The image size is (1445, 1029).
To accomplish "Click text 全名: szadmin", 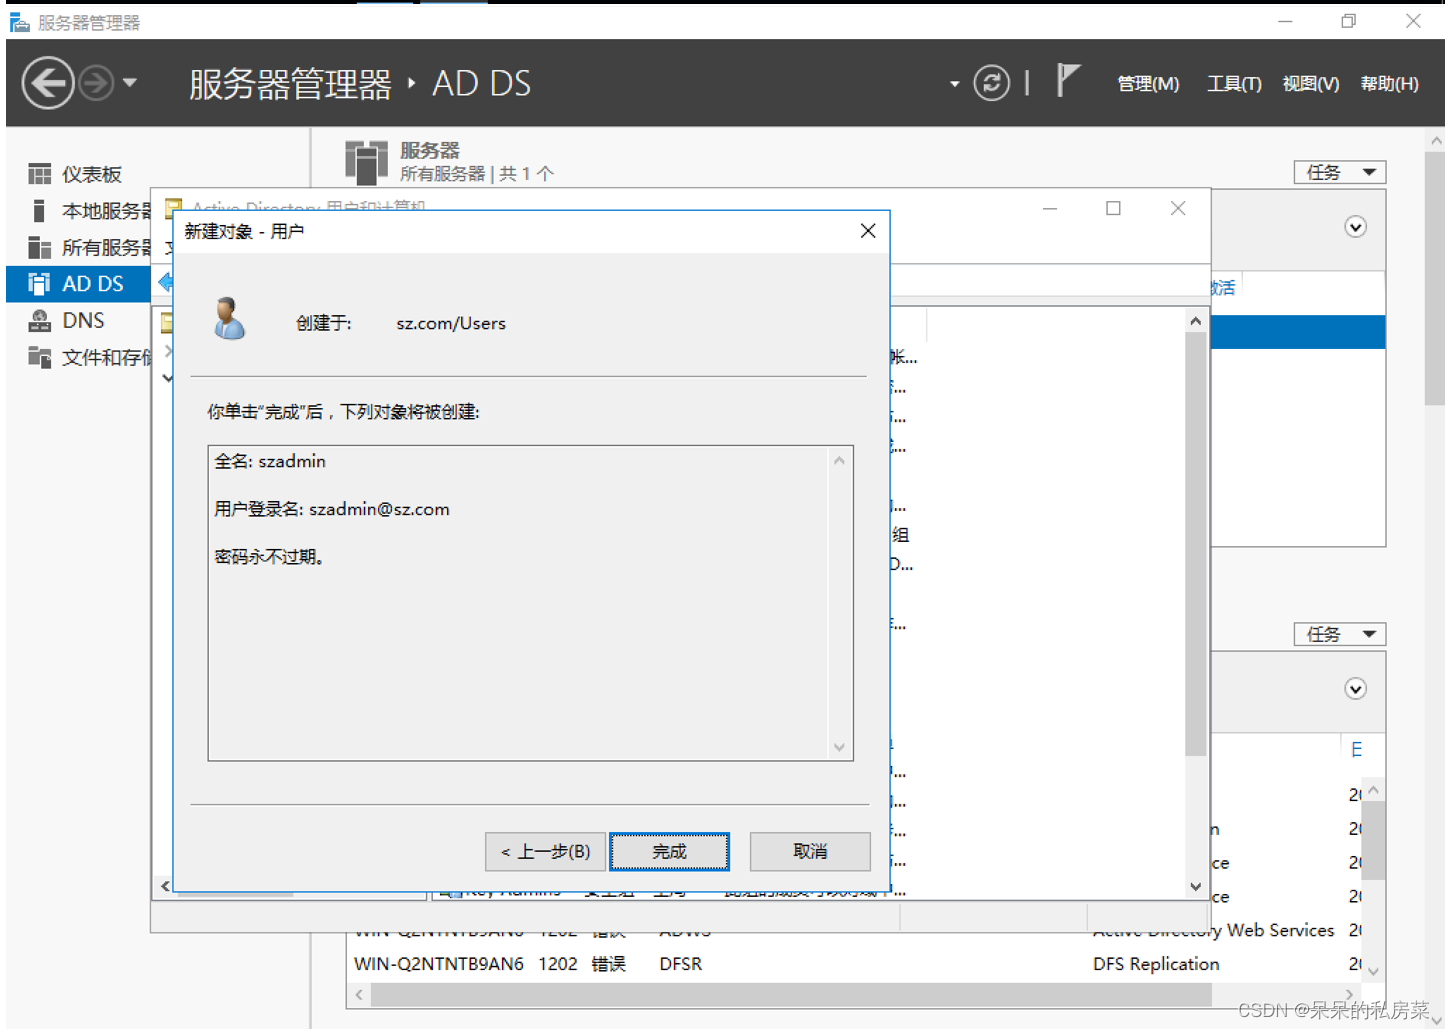I will tap(270, 461).
